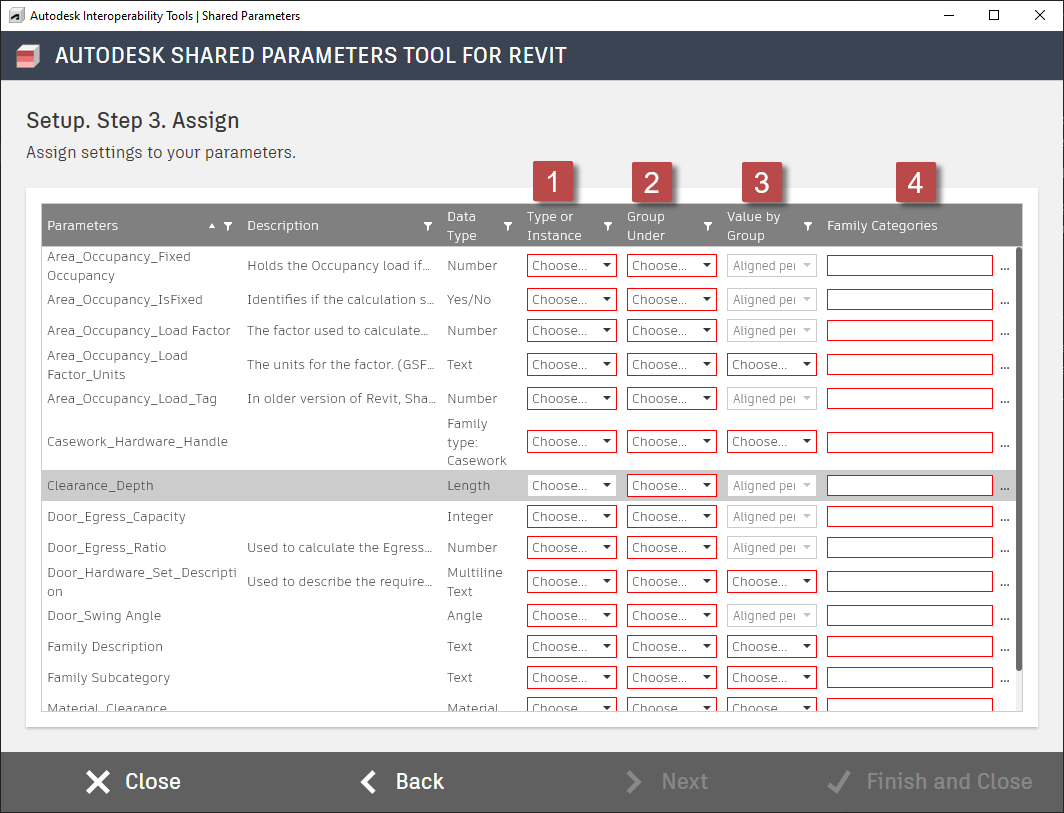This screenshot has width=1064, height=813.
Task: Go Back to the previous step
Action: point(402,782)
